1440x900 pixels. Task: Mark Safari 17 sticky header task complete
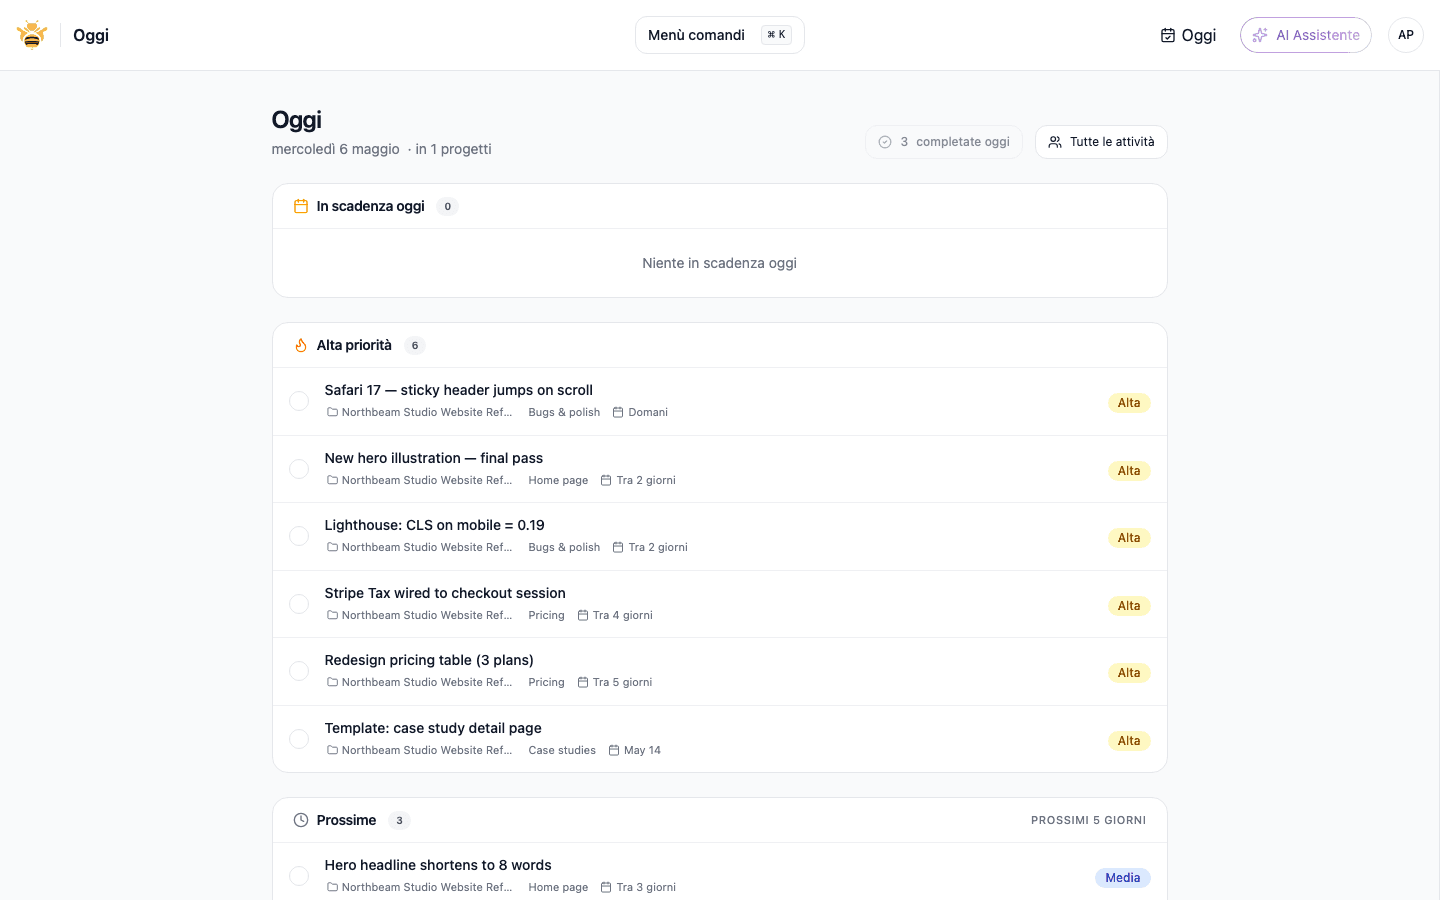pos(299,401)
